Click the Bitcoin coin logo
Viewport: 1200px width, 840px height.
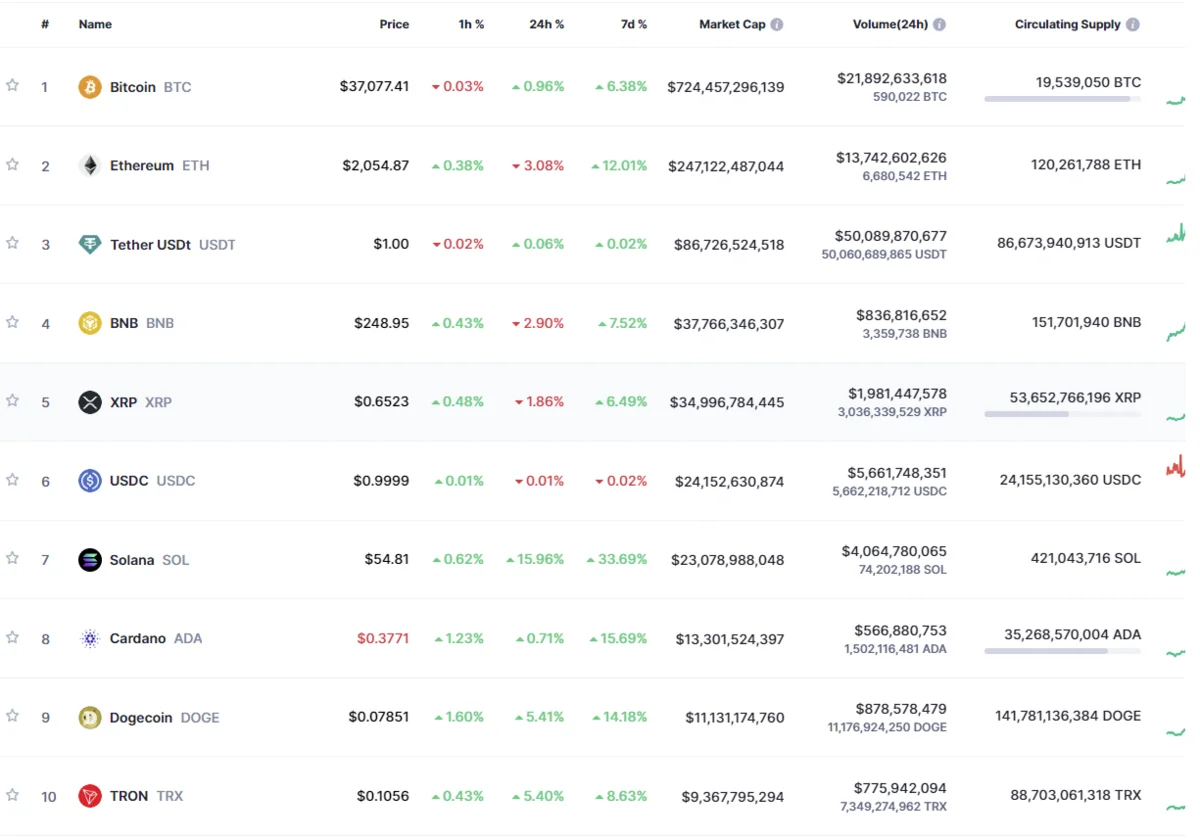tap(90, 87)
